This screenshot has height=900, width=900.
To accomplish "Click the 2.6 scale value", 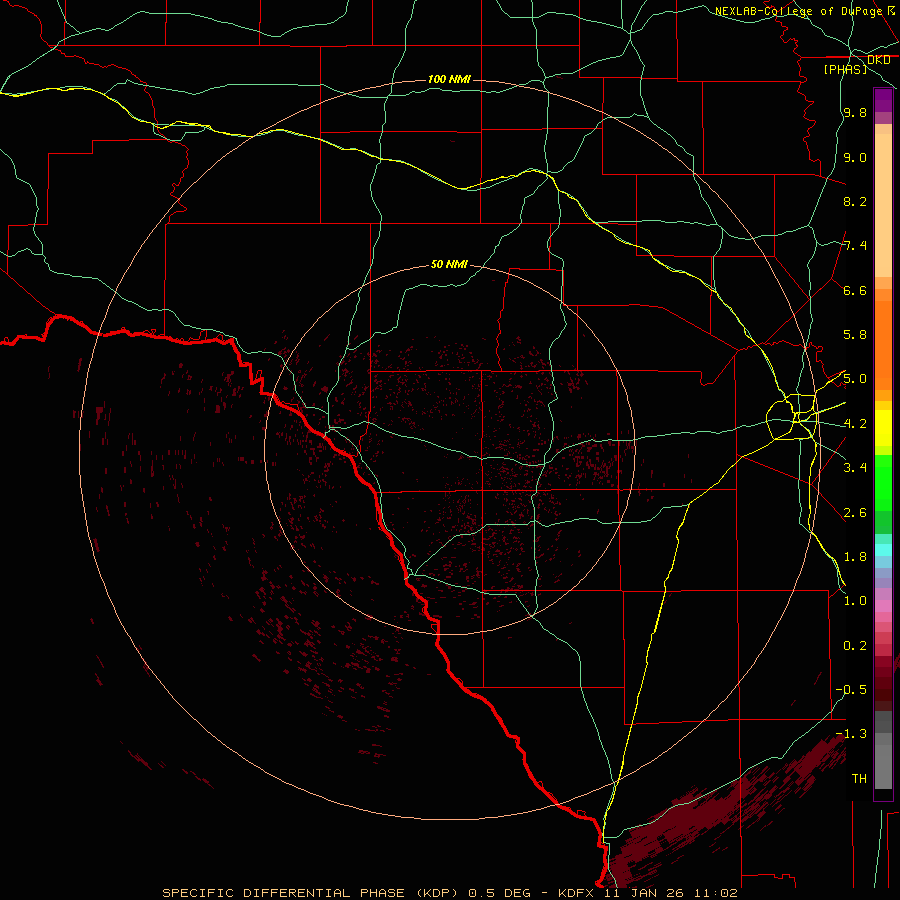I will [855, 513].
